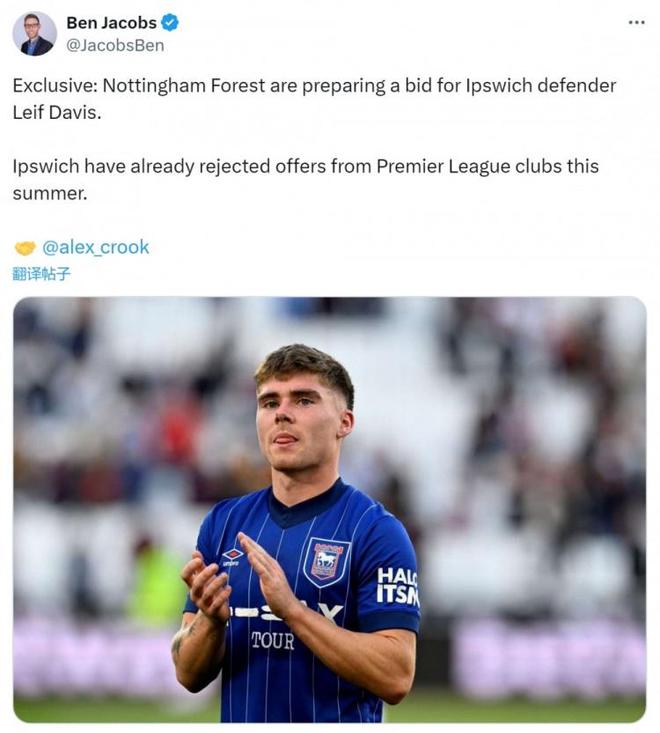Open Ben Jacobs' profile avatar

pos(35,34)
